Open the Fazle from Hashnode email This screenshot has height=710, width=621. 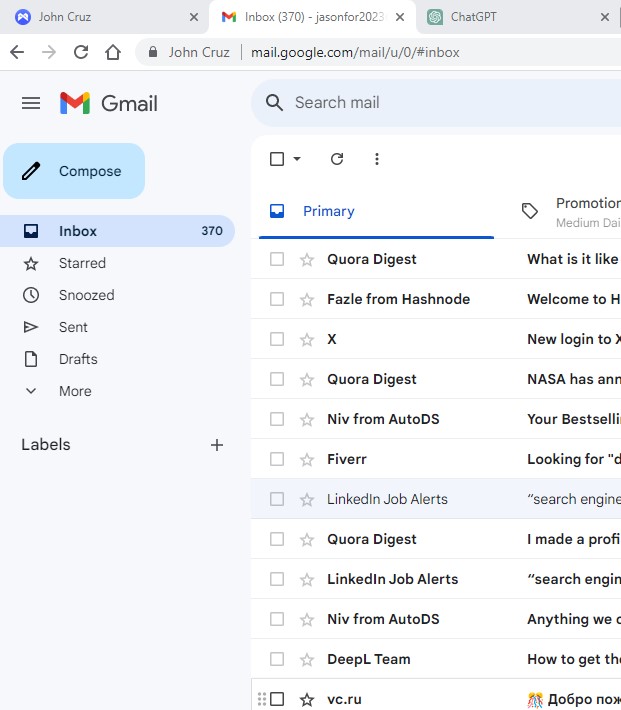tap(436, 299)
